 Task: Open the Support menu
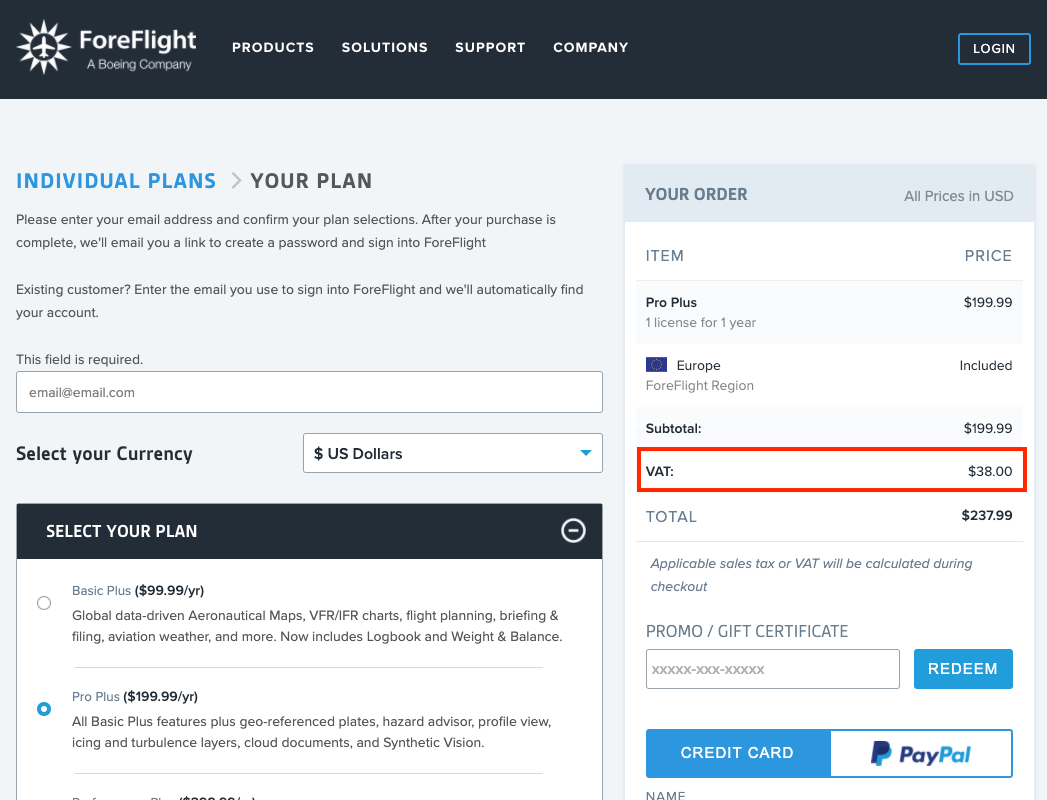pos(490,47)
